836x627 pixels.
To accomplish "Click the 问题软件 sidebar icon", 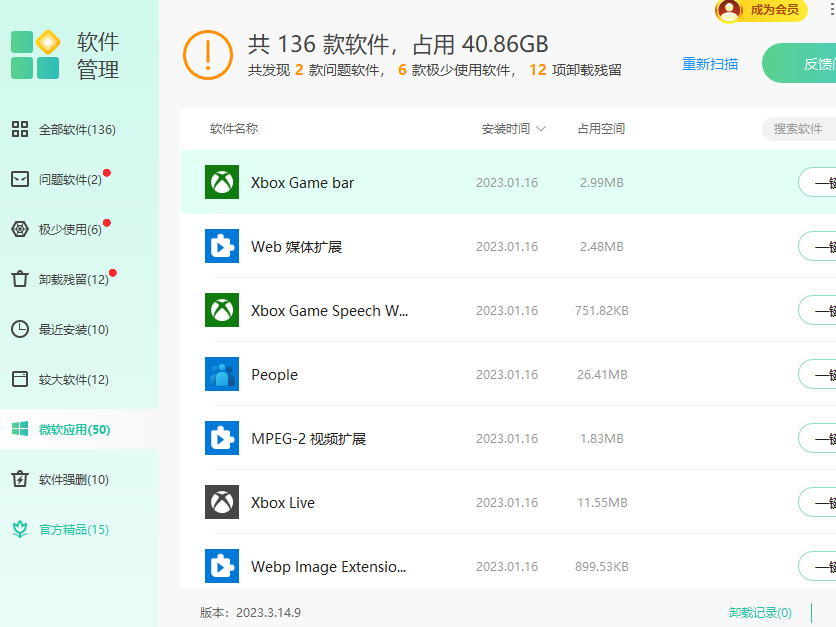I will coord(20,179).
